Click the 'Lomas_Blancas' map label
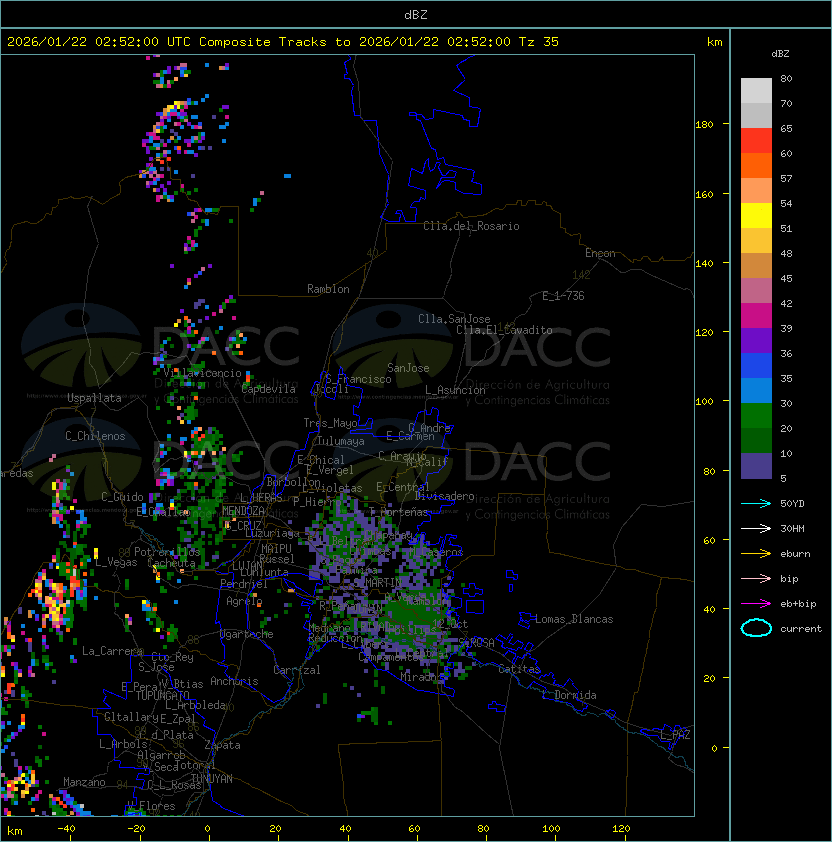The width and height of the screenshot is (832, 842). tap(574, 619)
